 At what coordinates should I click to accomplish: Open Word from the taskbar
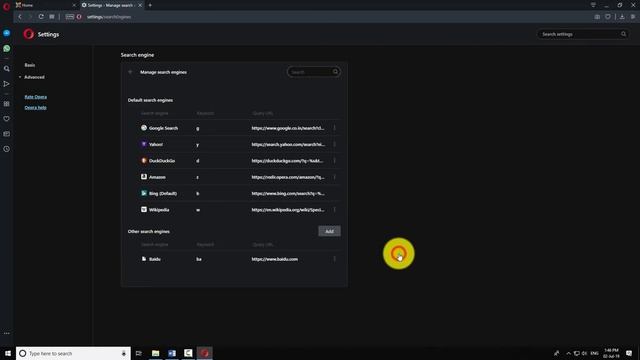point(172,353)
